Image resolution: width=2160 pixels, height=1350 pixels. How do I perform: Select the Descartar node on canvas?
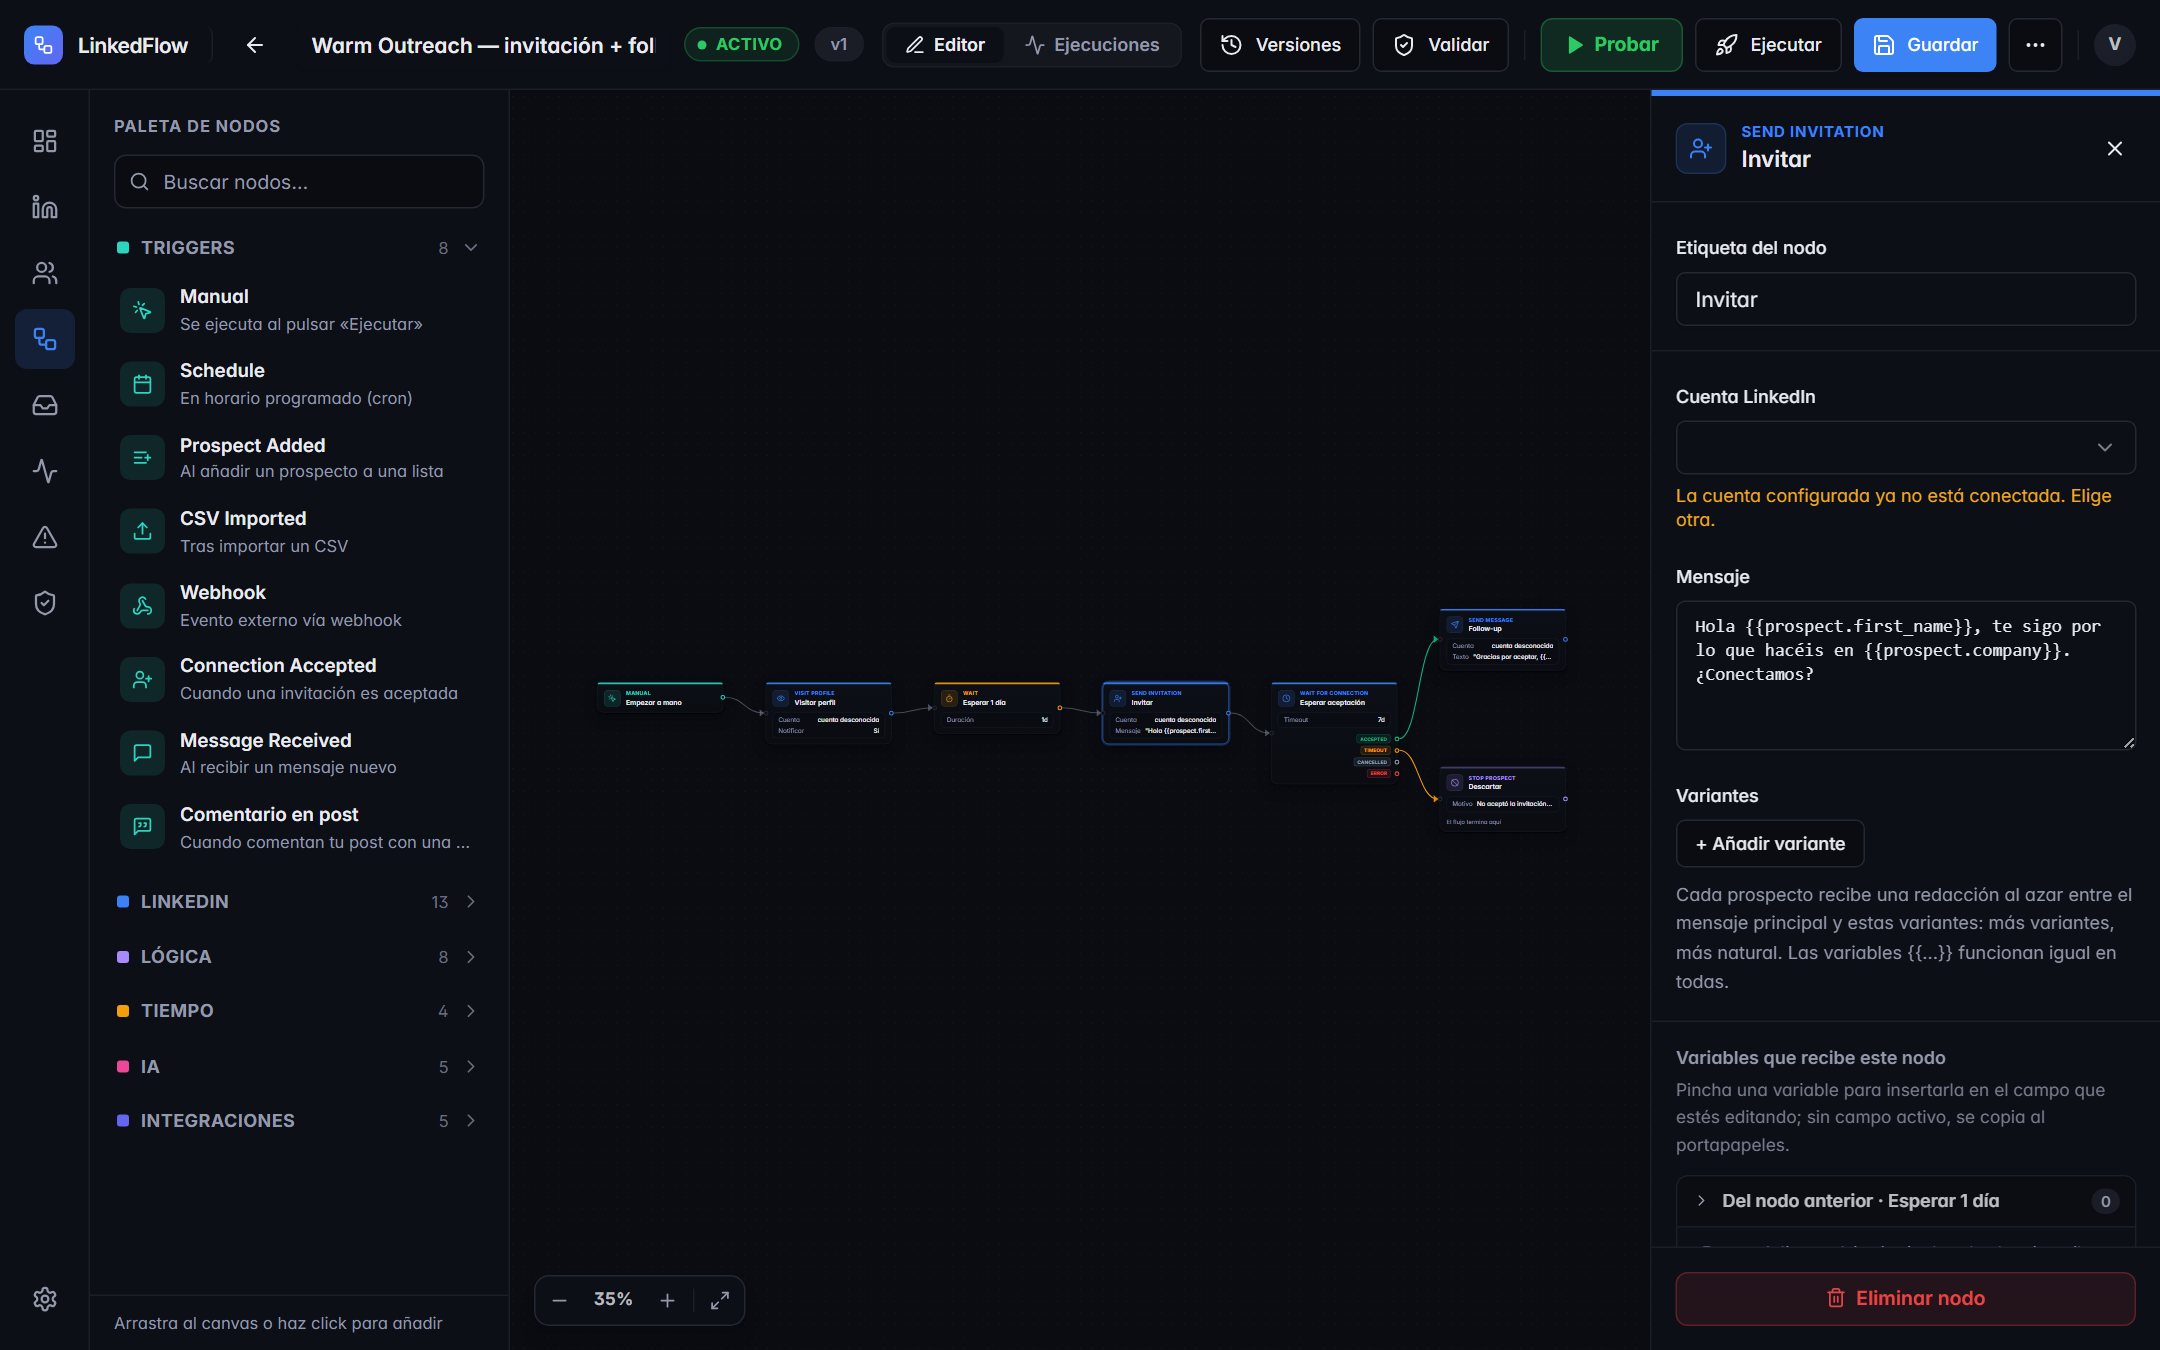tap(1502, 798)
